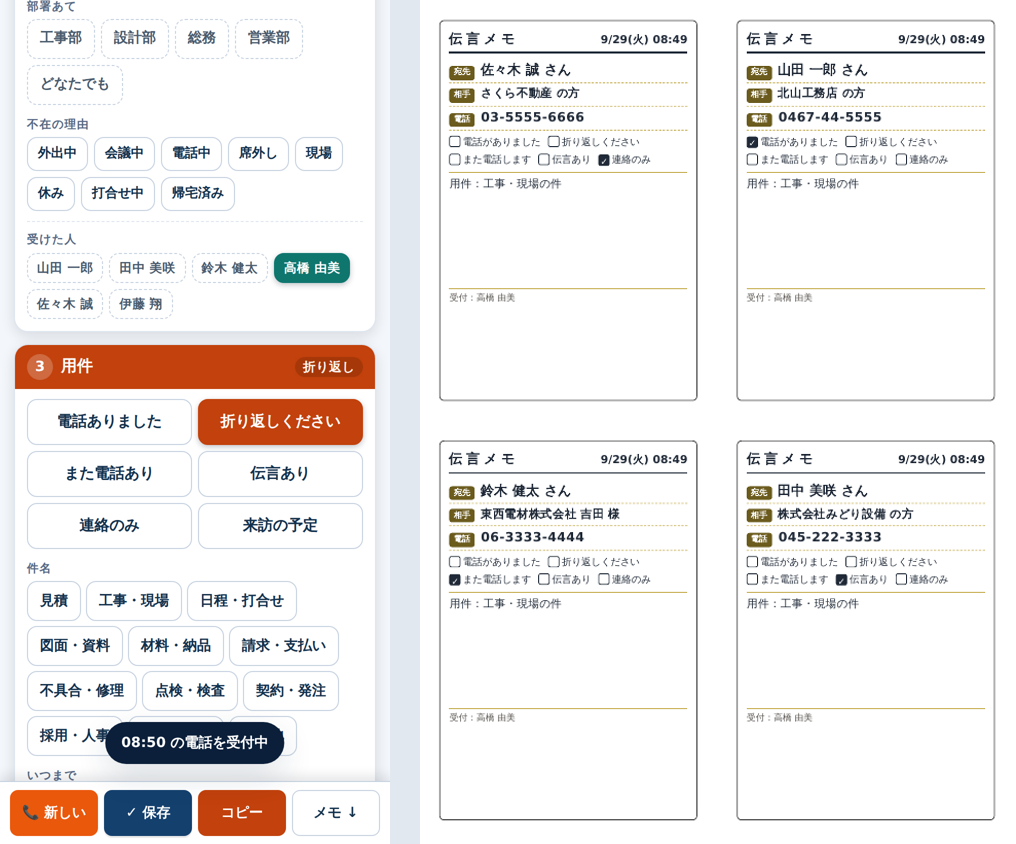Select the 日程・打合せ subject chip
The image size is (1016, 844).
coord(242,601)
